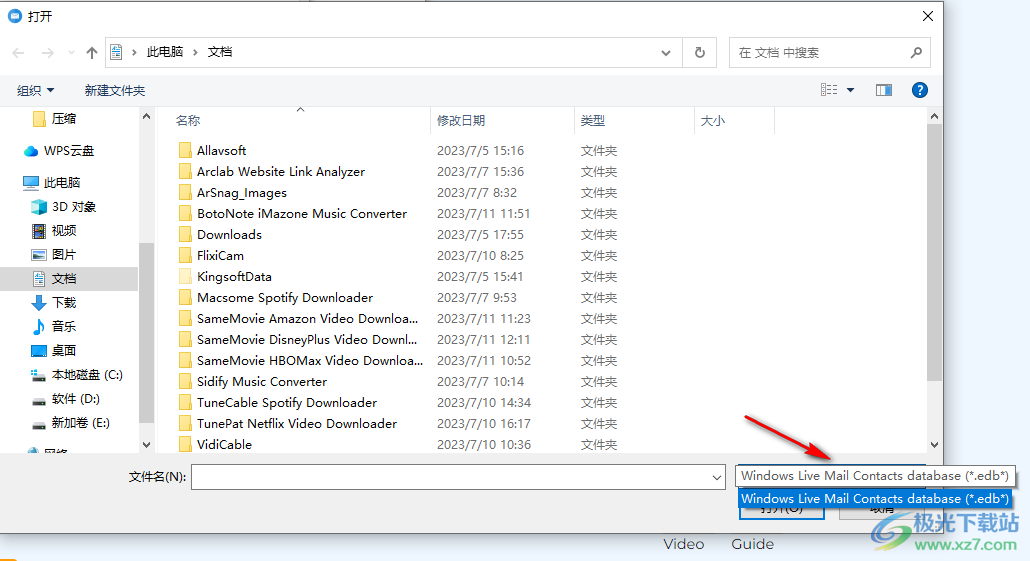Open 图片 in sidebar
1030x561 pixels.
64,255
